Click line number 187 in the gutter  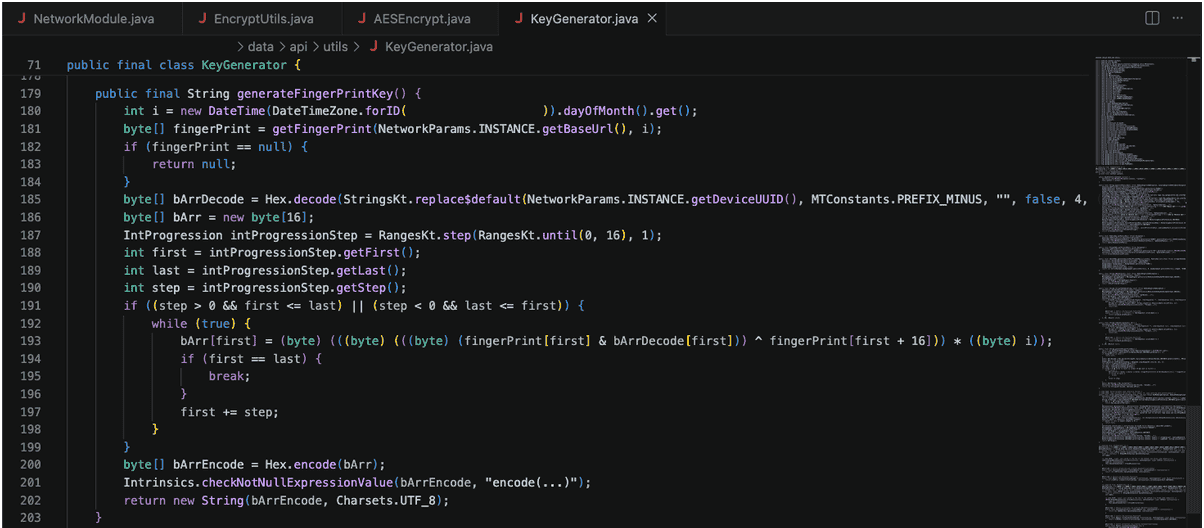click(x=30, y=235)
